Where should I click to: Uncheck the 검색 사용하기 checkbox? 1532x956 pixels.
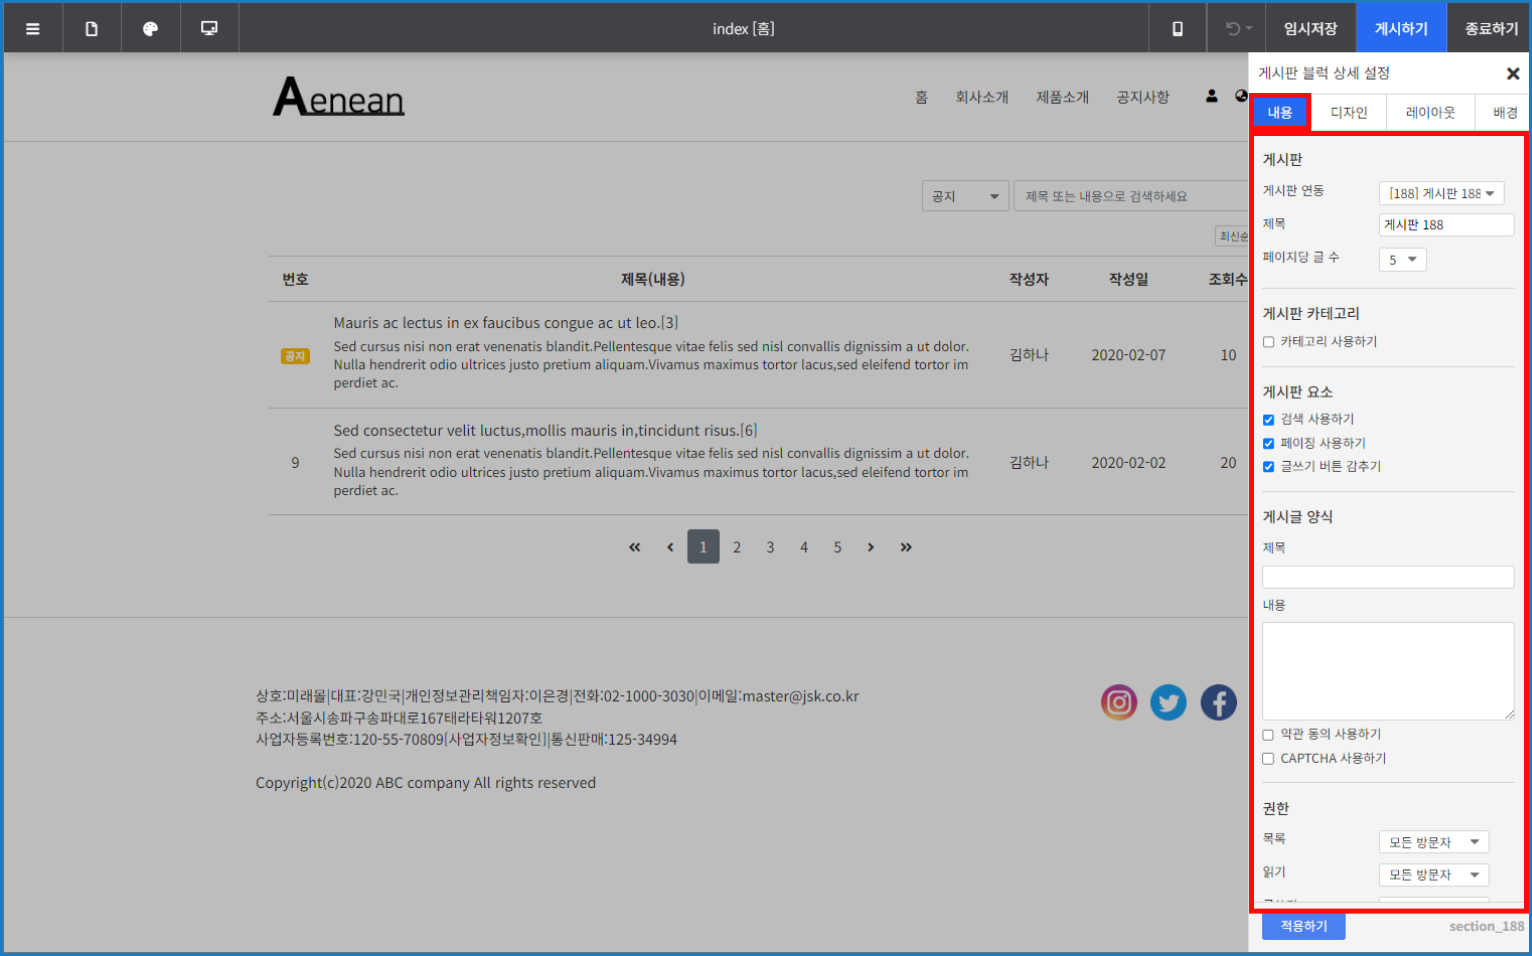pyautogui.click(x=1269, y=420)
